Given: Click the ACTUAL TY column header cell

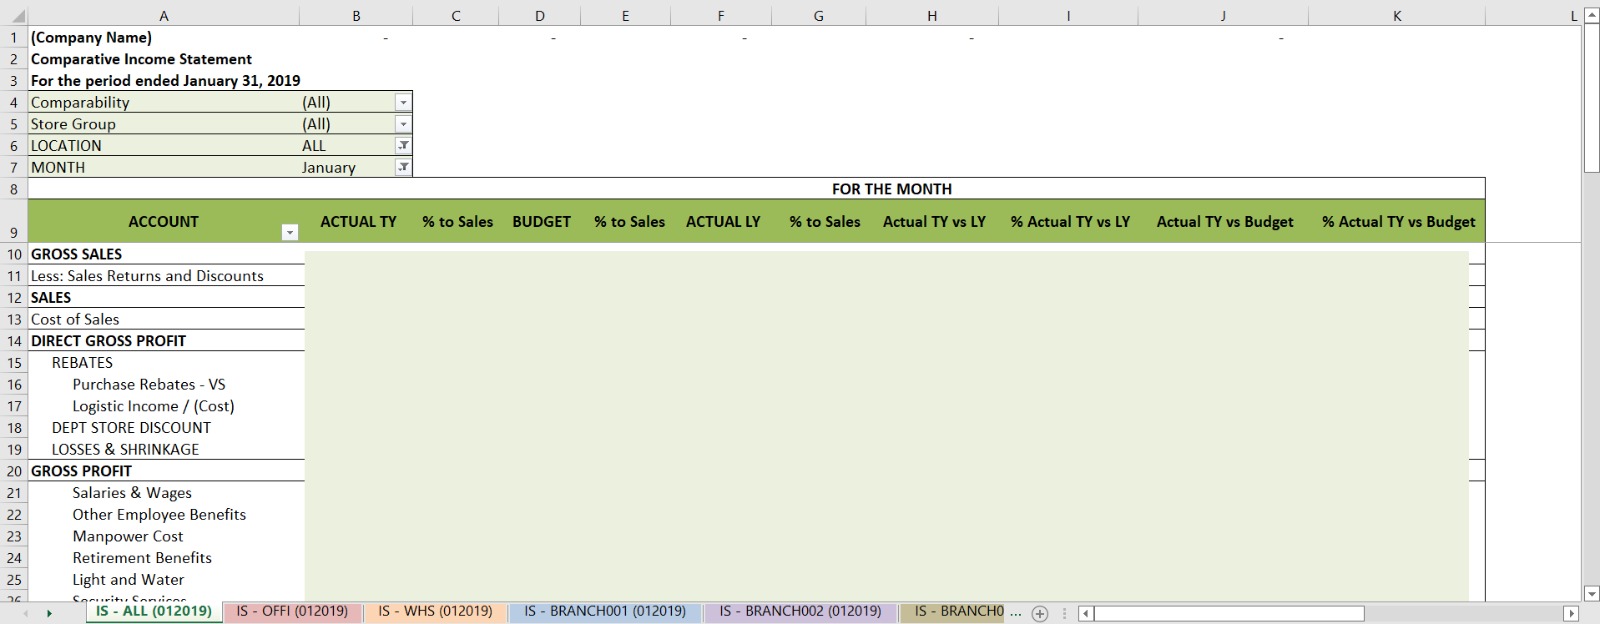Looking at the screenshot, I should point(358,221).
